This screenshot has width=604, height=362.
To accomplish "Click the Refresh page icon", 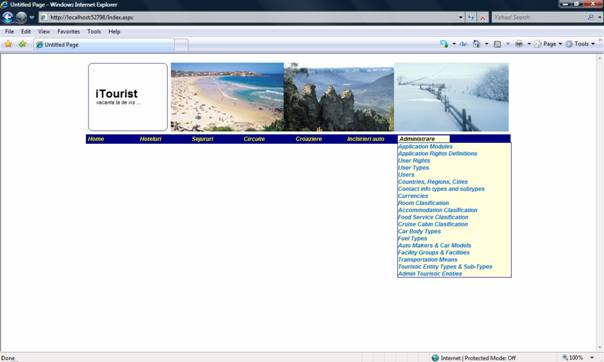I will pos(471,17).
